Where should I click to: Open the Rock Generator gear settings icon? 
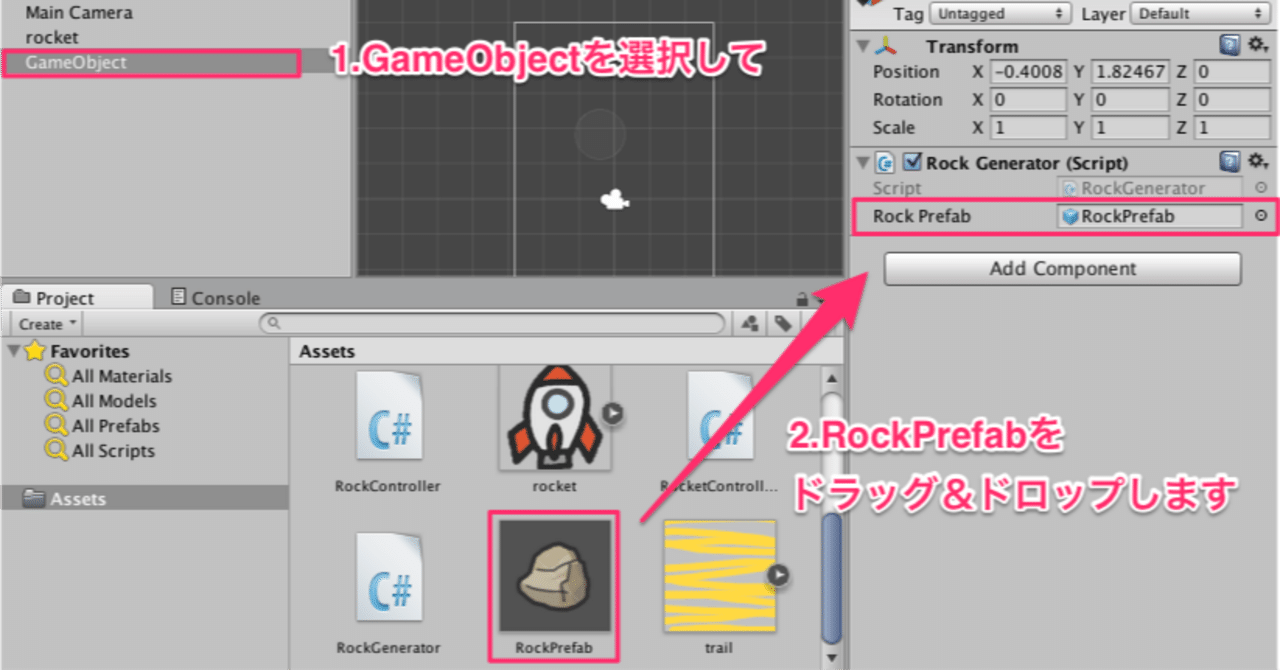(x=1258, y=162)
